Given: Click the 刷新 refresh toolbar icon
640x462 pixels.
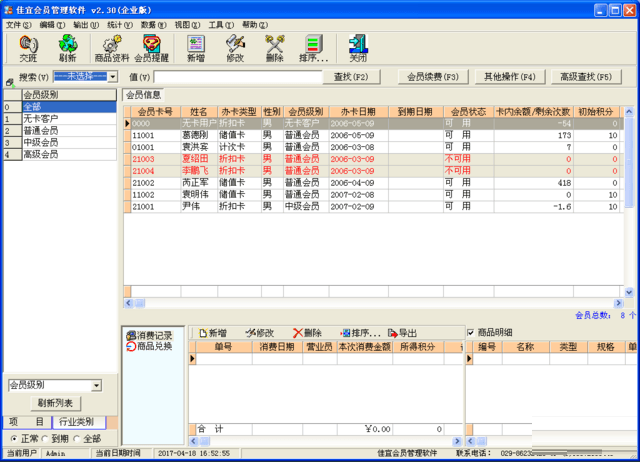Looking at the screenshot, I should coord(67,47).
